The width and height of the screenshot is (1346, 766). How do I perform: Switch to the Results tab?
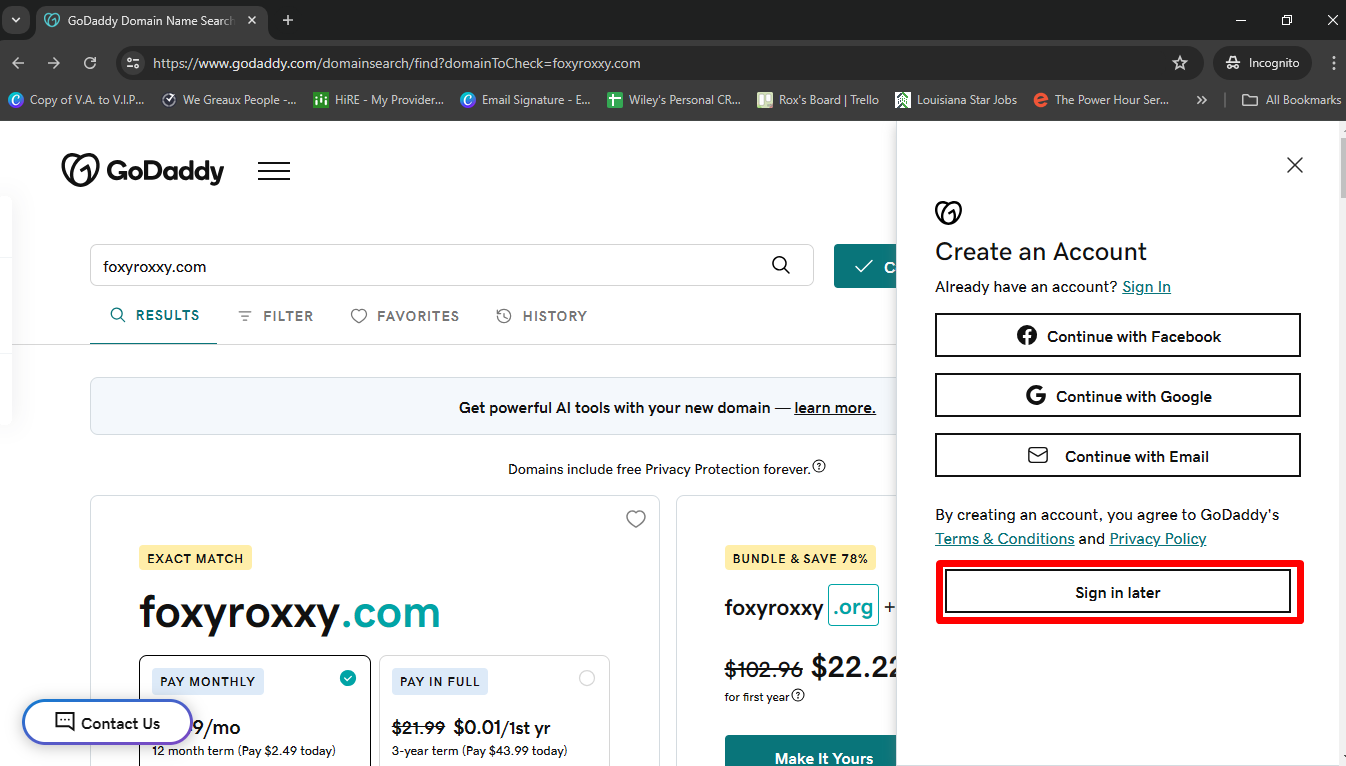[x=154, y=316]
